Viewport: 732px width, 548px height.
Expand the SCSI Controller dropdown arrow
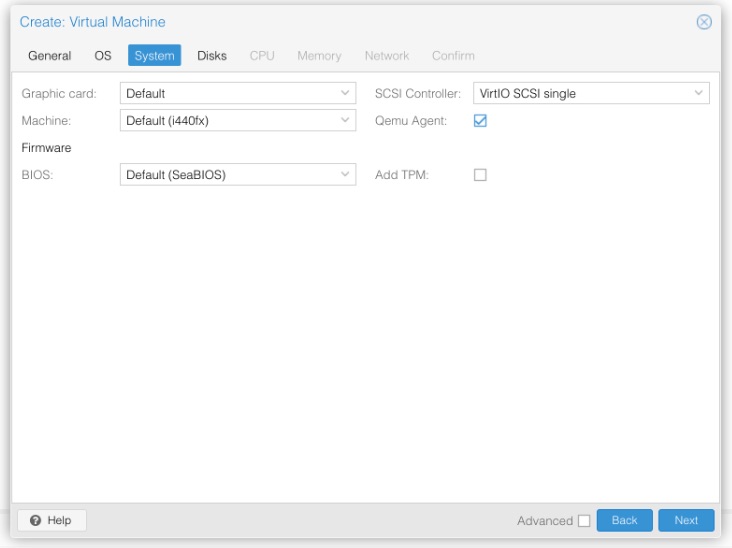698,93
